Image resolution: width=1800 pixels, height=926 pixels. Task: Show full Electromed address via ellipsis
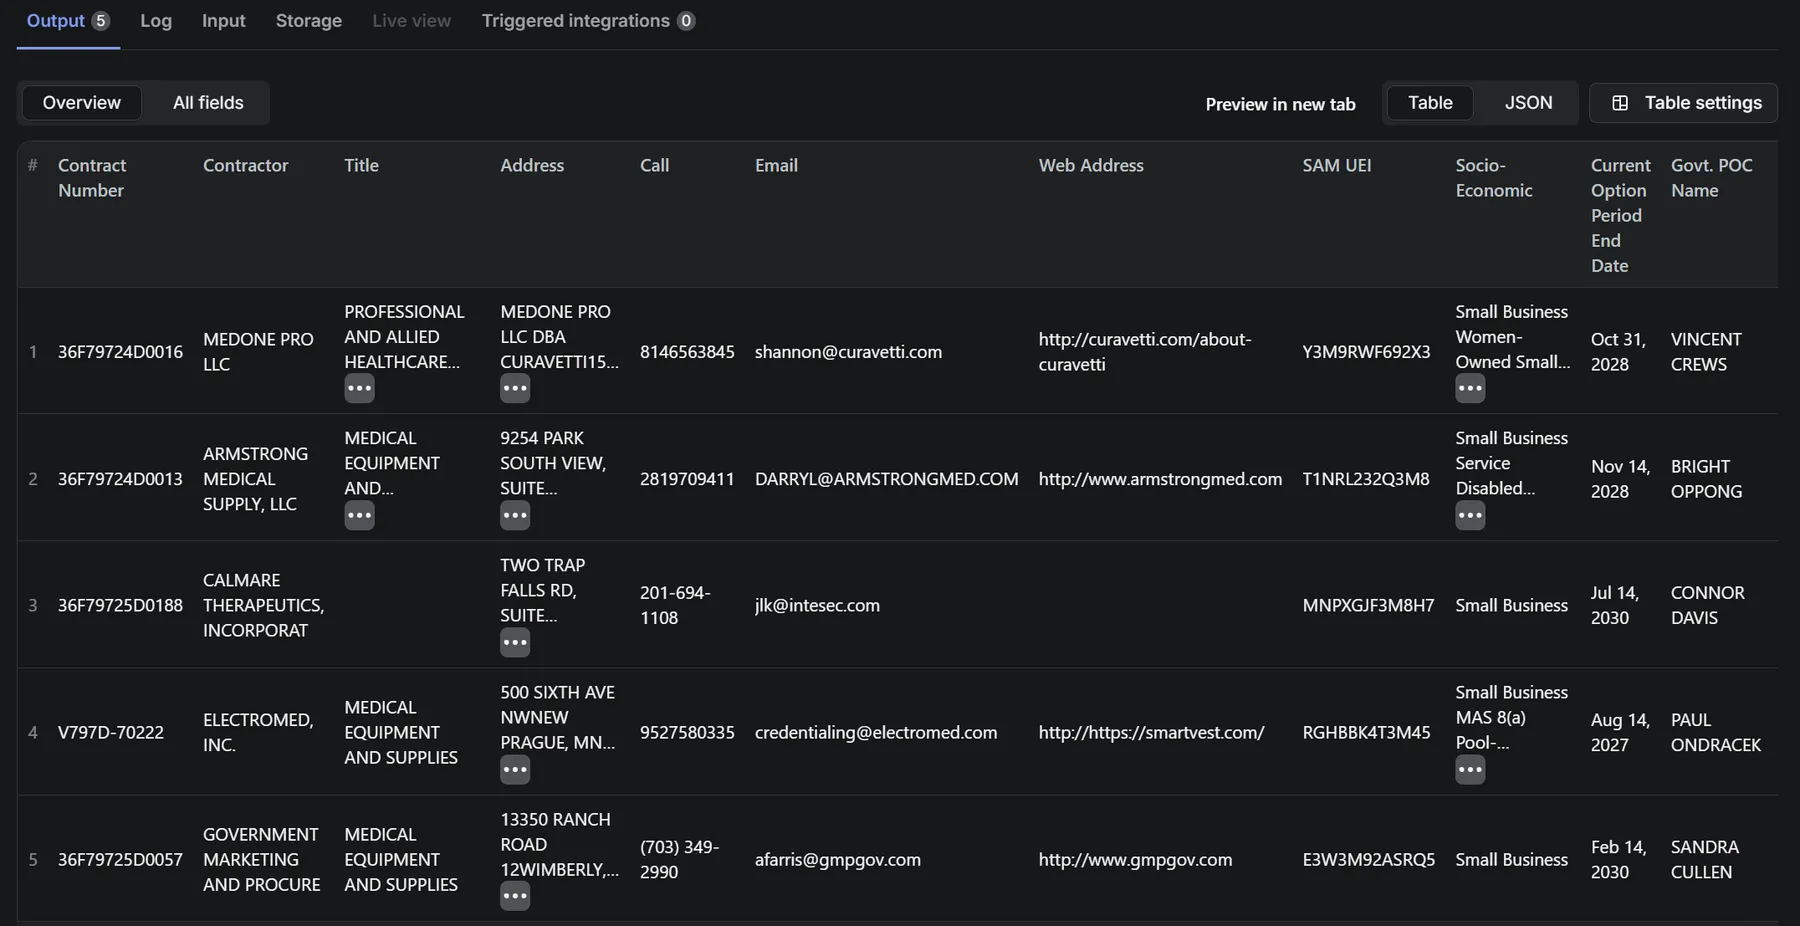point(515,769)
